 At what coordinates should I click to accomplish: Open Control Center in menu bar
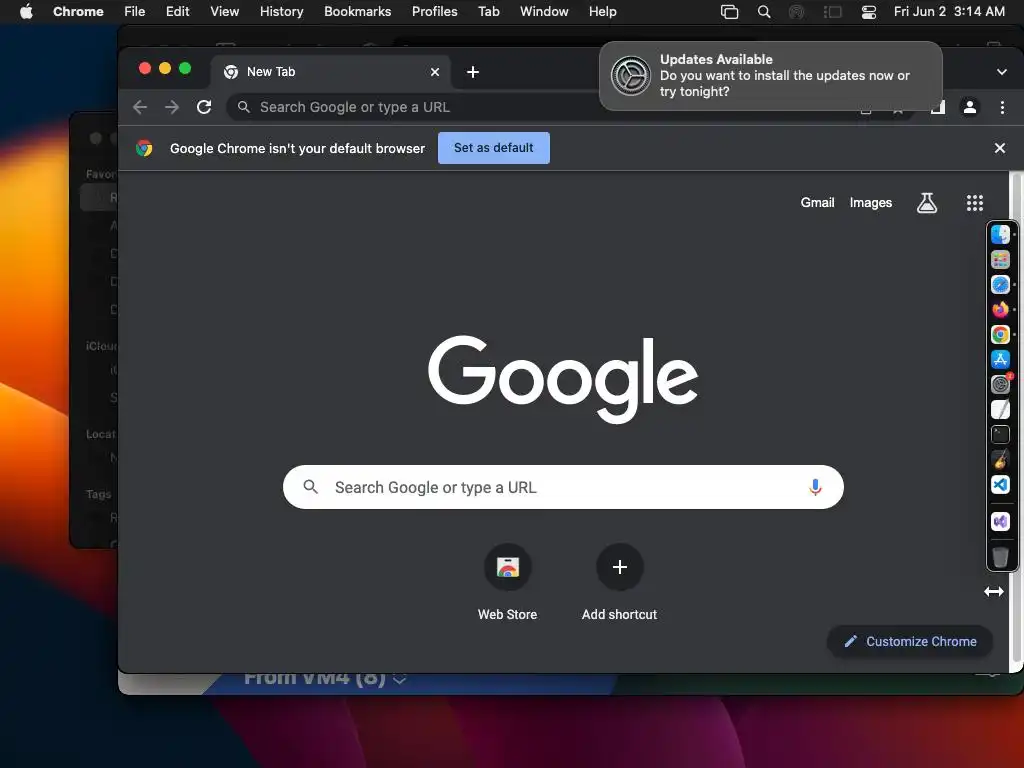click(869, 12)
